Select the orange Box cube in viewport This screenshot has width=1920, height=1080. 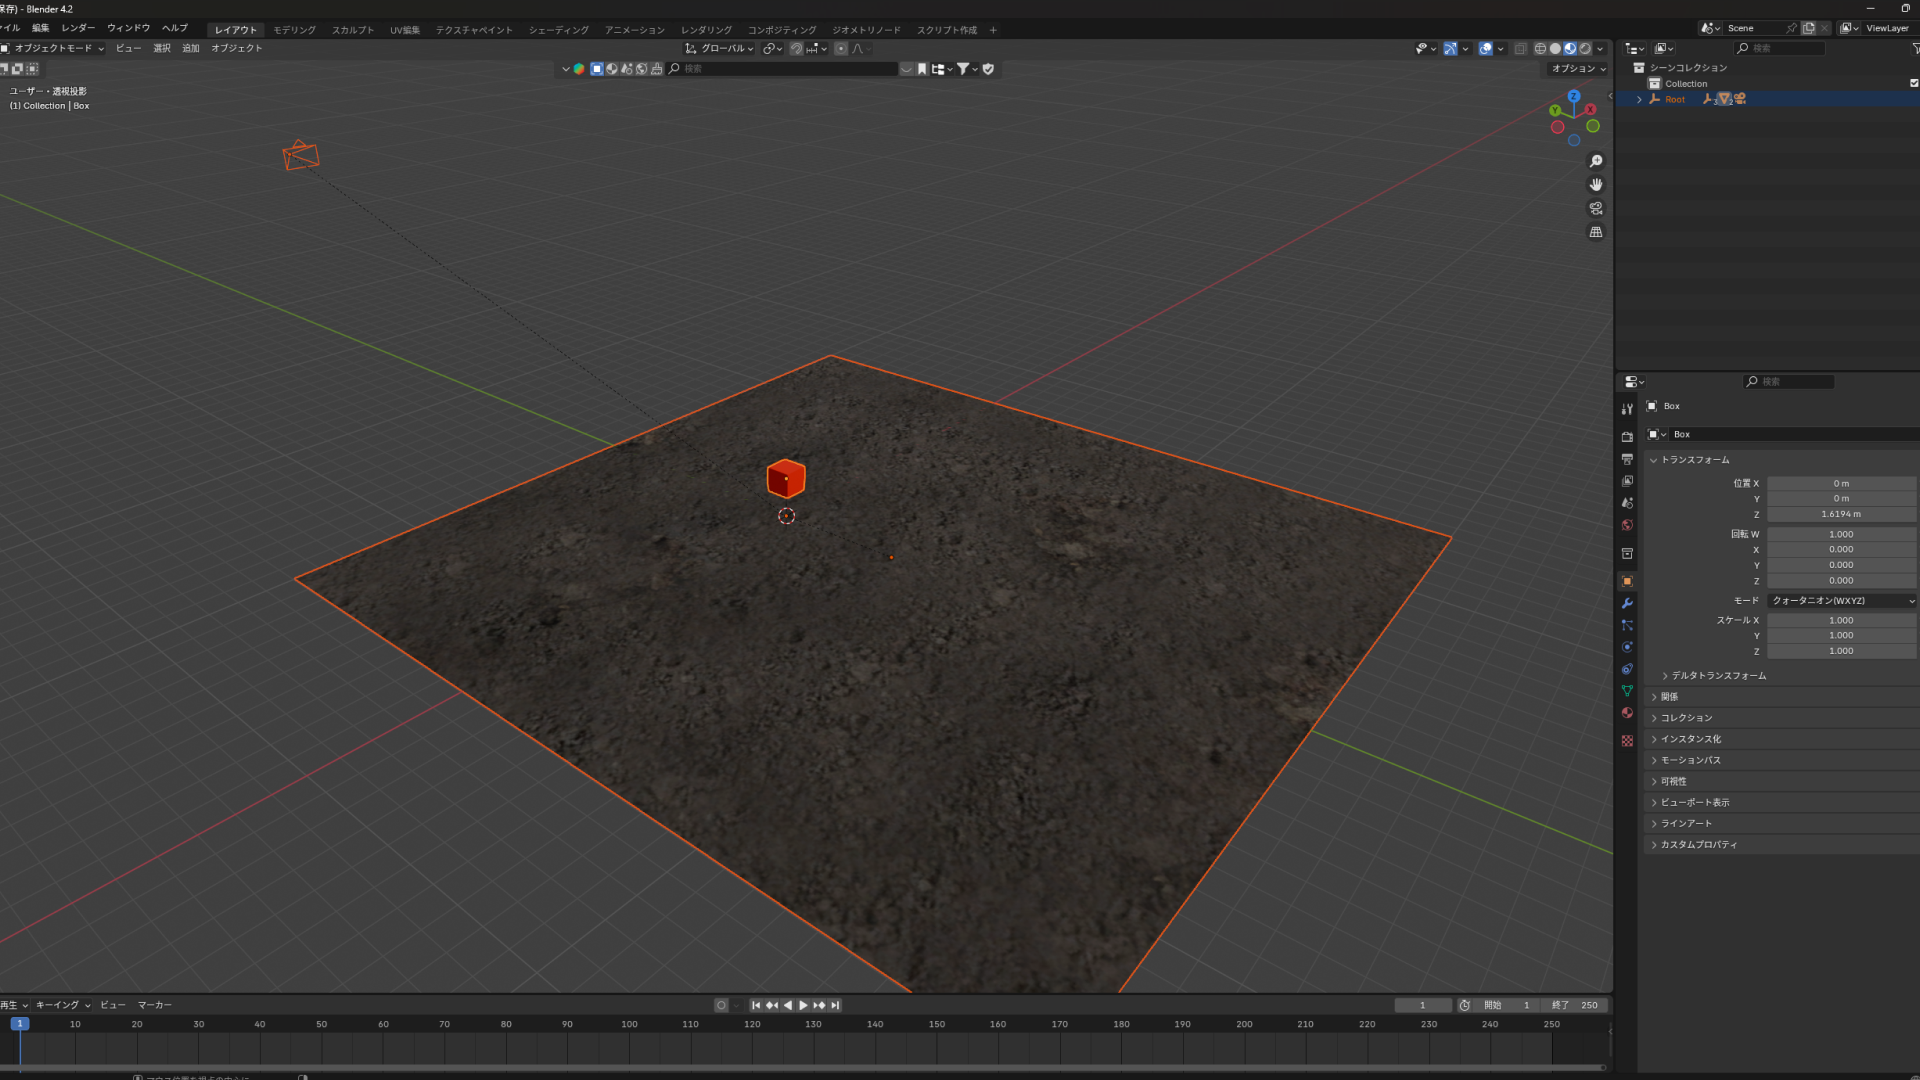(786, 479)
